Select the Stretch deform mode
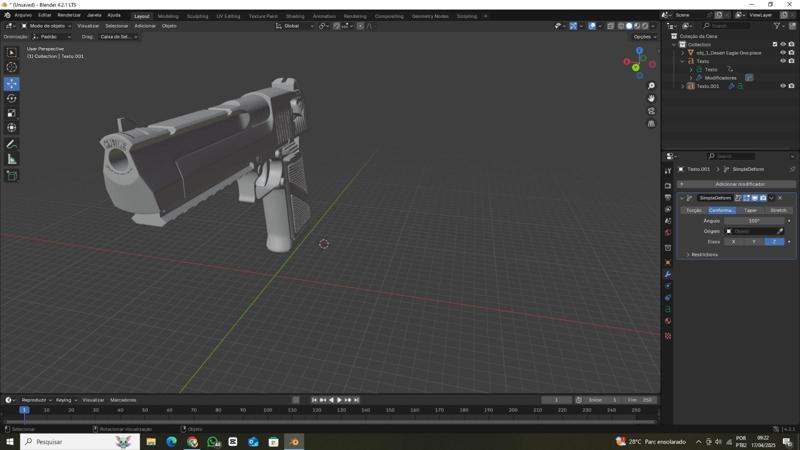Image resolution: width=800 pixels, height=450 pixels. pos(778,210)
